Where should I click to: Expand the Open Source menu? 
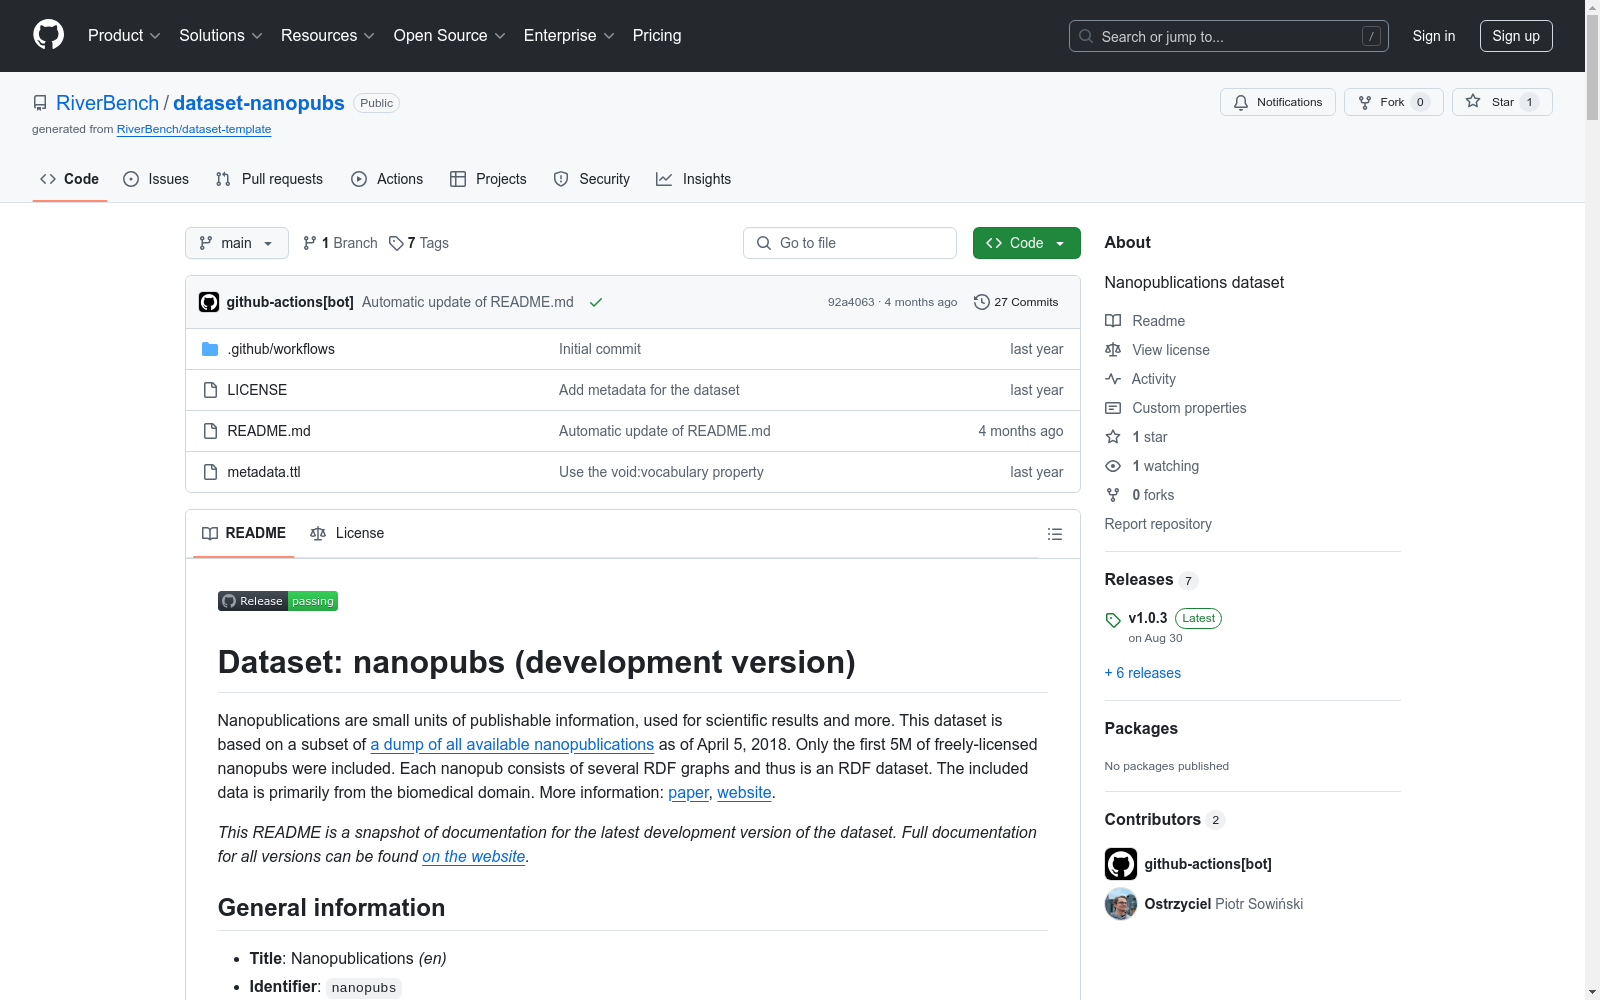450,36
